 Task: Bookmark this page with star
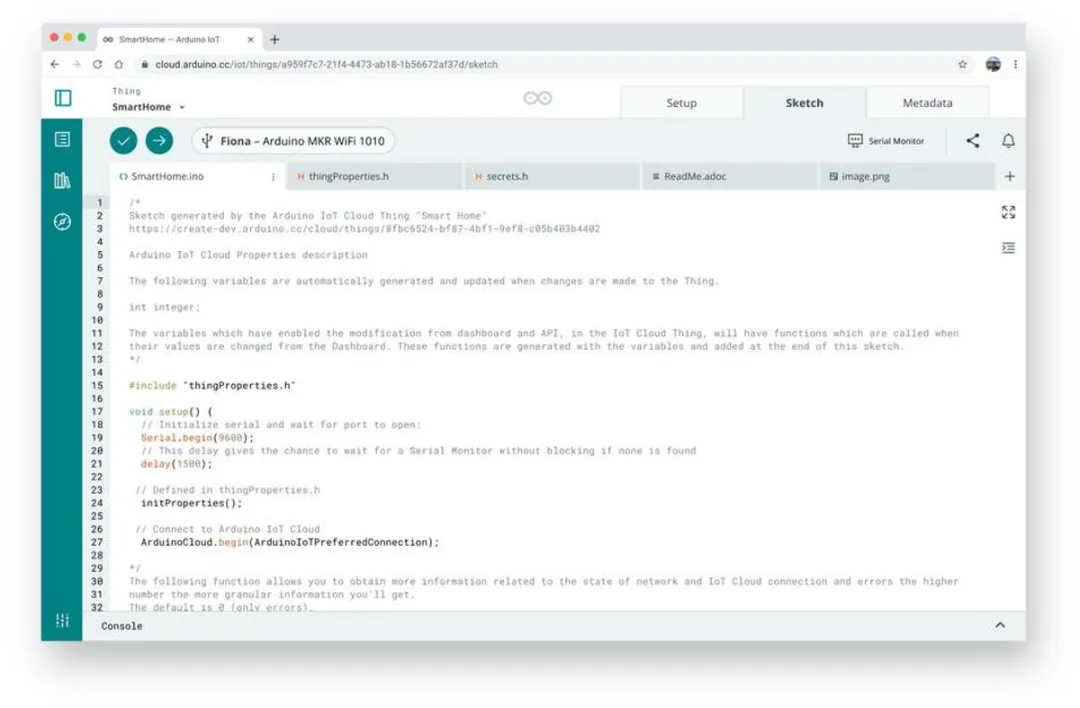click(962, 64)
